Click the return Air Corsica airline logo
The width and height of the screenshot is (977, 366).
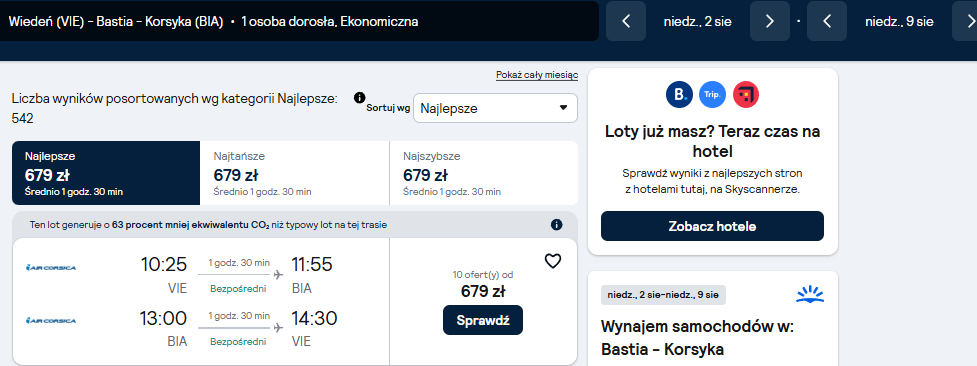pyautogui.click(x=51, y=321)
